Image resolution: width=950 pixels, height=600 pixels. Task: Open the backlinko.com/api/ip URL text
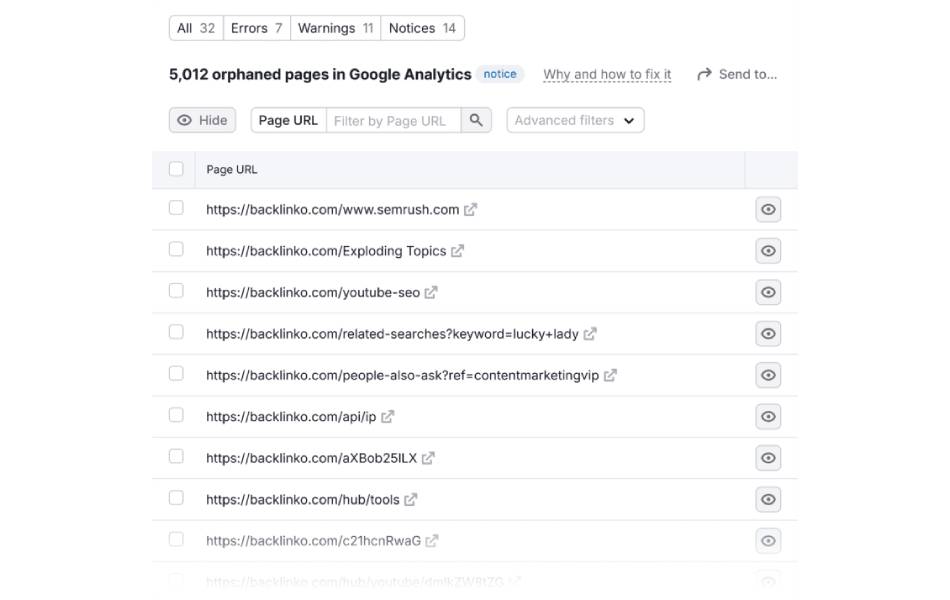click(x=291, y=417)
